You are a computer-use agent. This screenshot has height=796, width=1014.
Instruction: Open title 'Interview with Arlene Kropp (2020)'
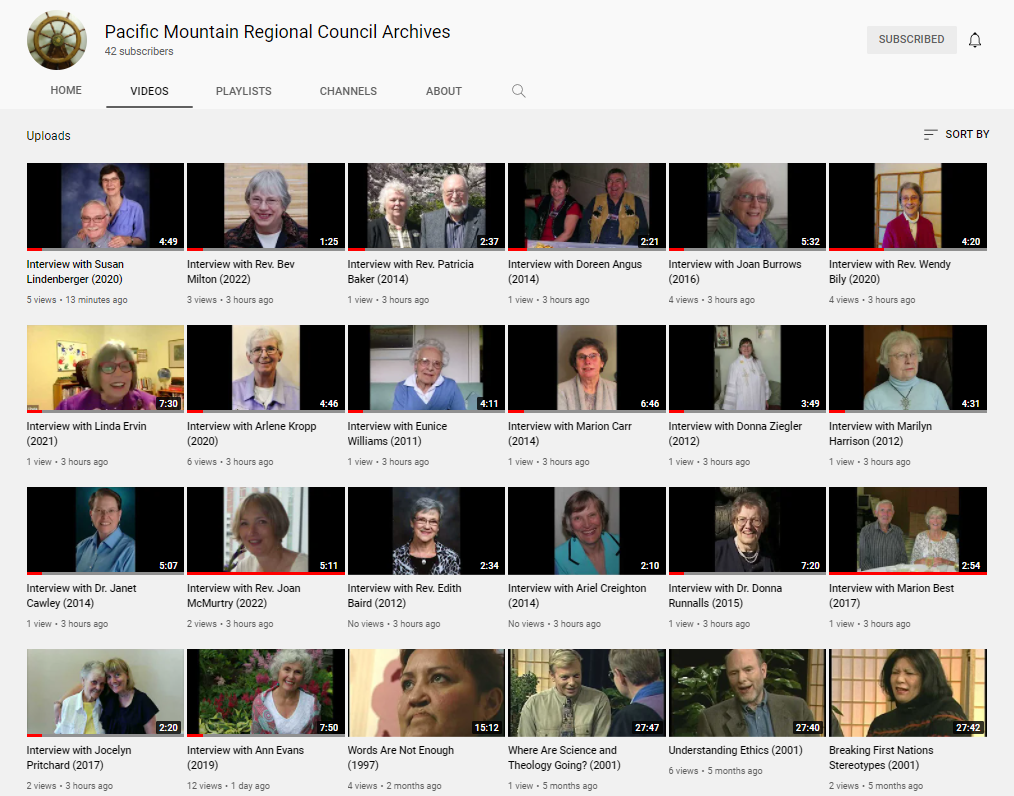(252, 434)
